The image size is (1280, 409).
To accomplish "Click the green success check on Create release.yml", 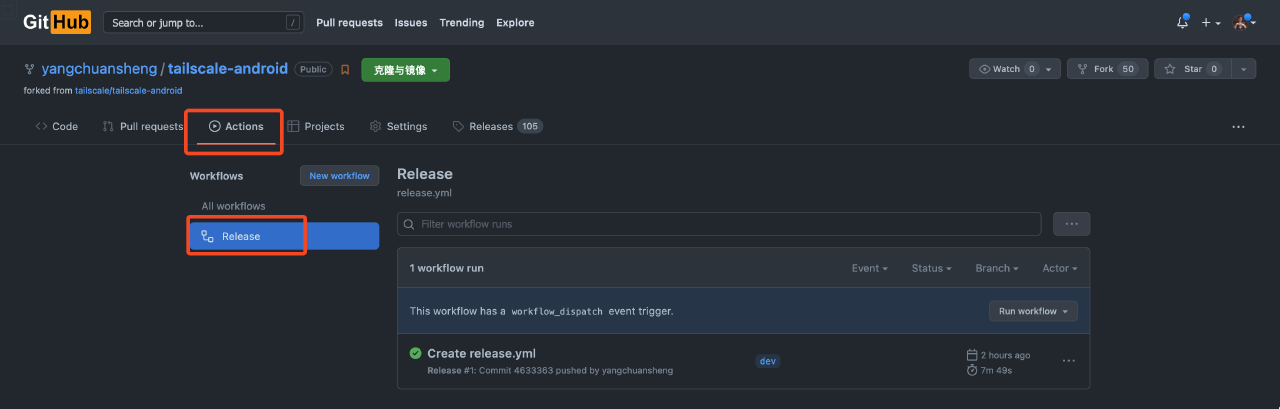I will coord(415,353).
